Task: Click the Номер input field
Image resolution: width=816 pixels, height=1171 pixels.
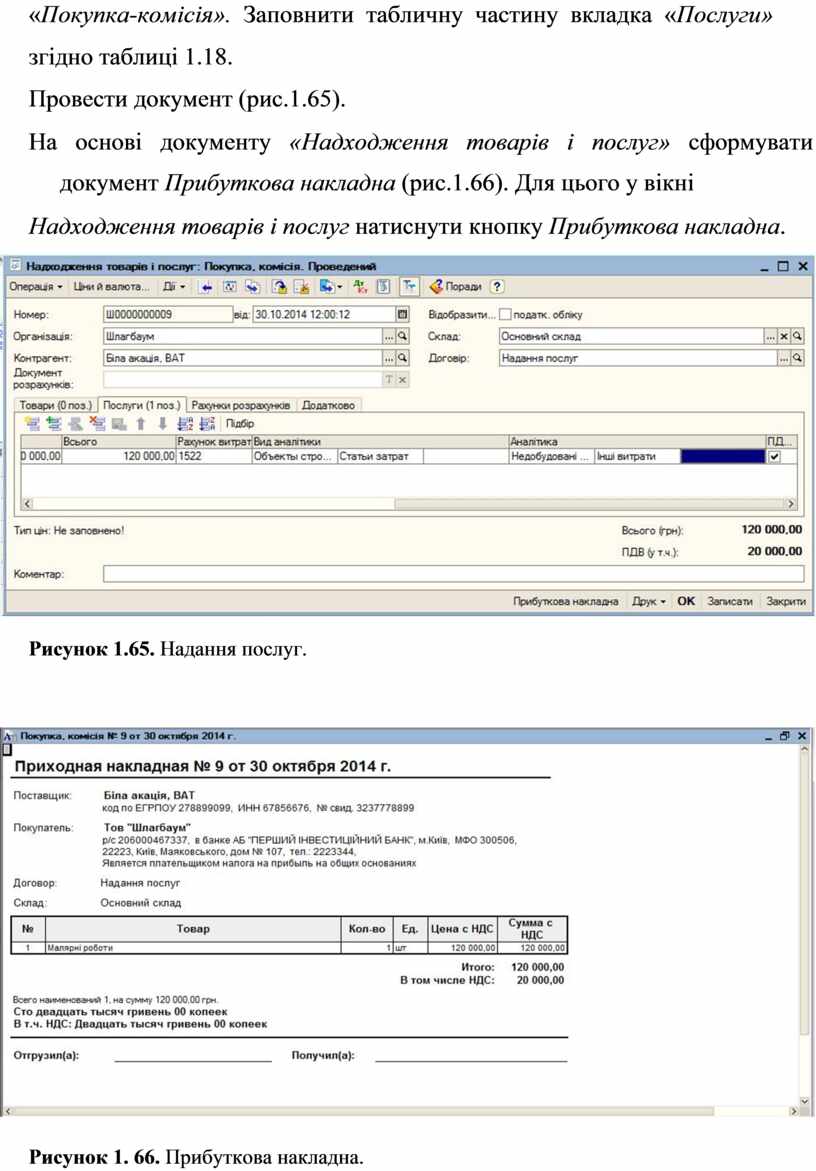Action: coord(167,314)
